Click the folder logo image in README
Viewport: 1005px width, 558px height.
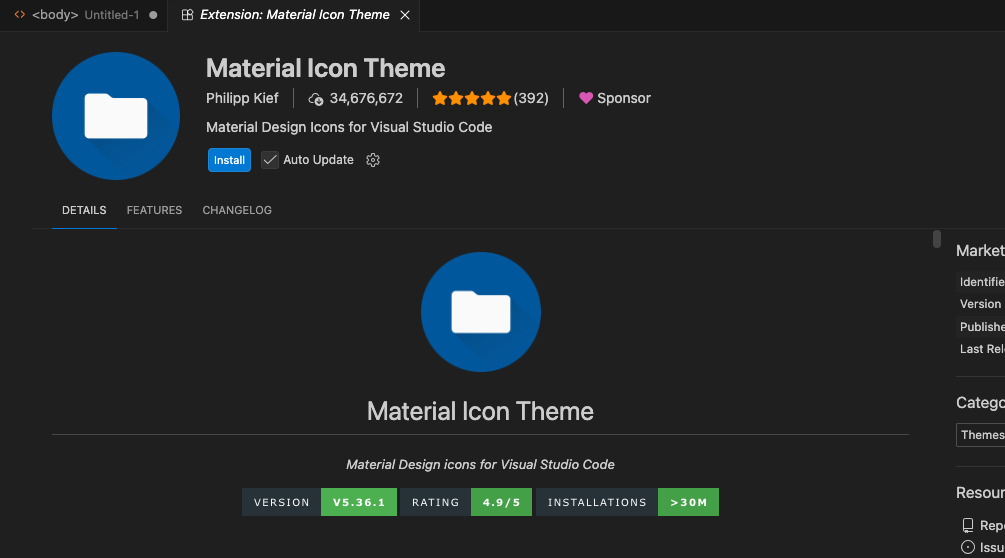(x=481, y=312)
